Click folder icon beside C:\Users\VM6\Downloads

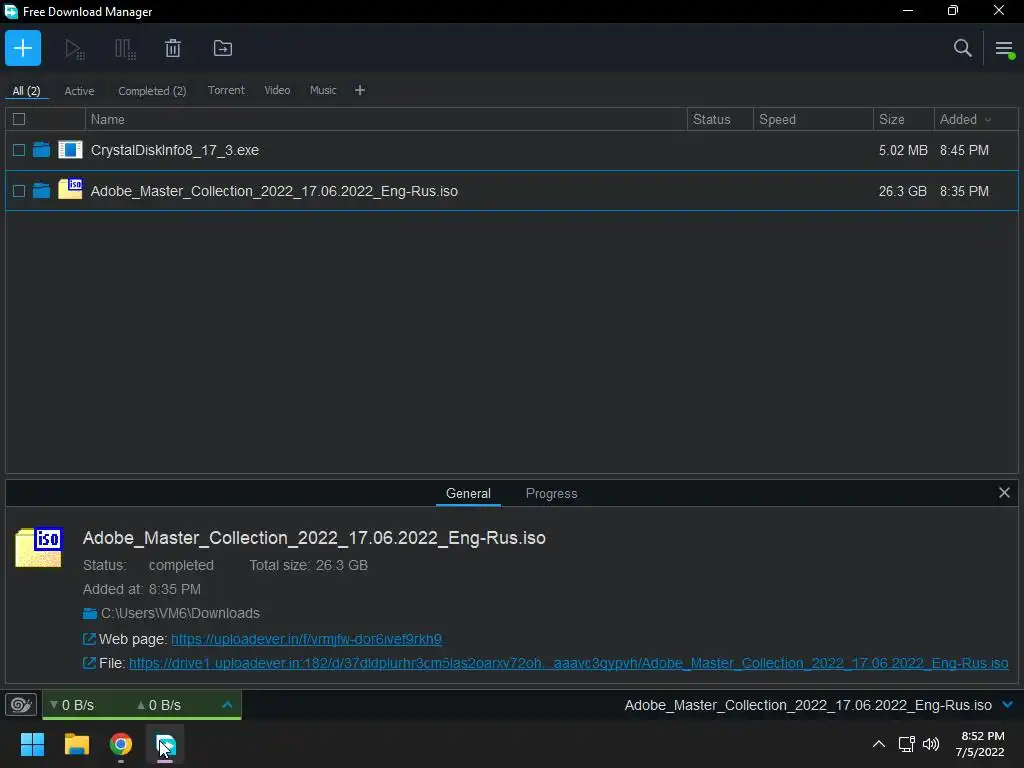point(90,613)
